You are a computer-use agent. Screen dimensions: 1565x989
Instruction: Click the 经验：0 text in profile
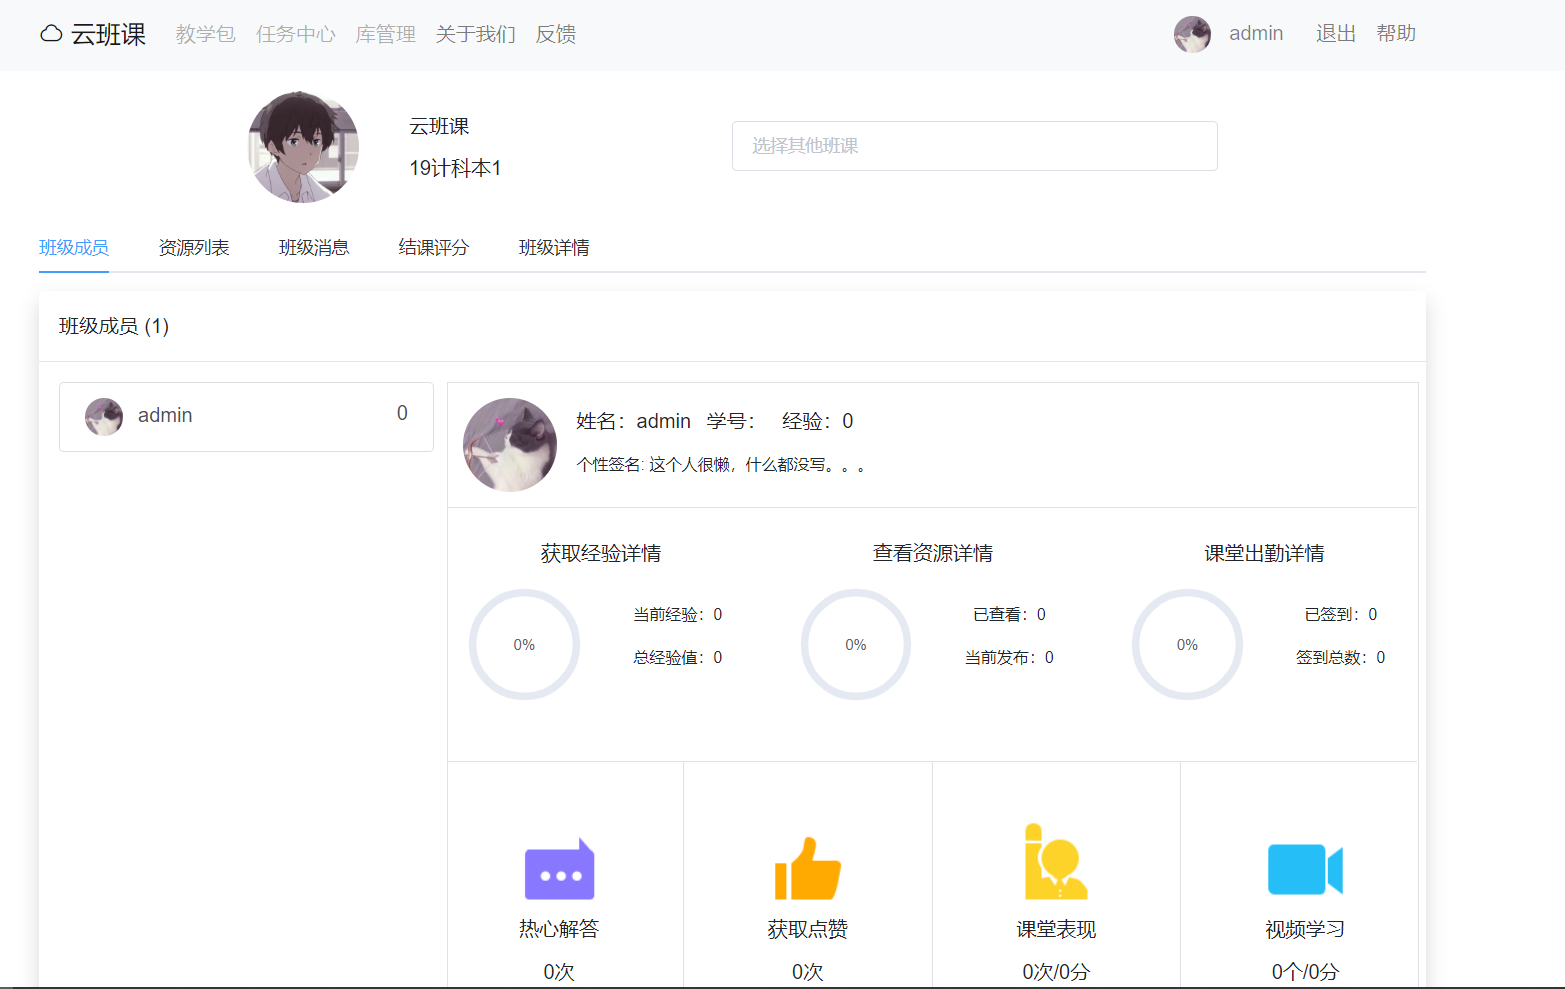(x=818, y=421)
